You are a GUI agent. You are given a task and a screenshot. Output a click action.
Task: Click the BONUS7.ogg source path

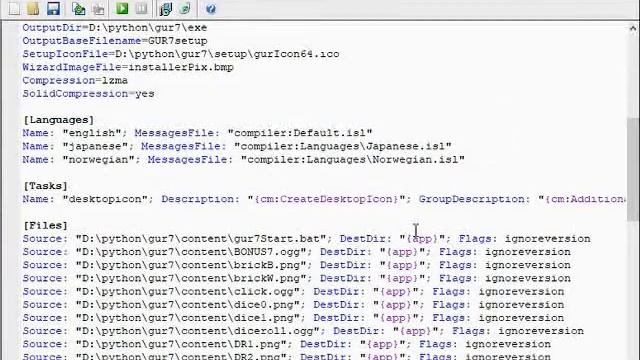pyautogui.click(x=191, y=252)
